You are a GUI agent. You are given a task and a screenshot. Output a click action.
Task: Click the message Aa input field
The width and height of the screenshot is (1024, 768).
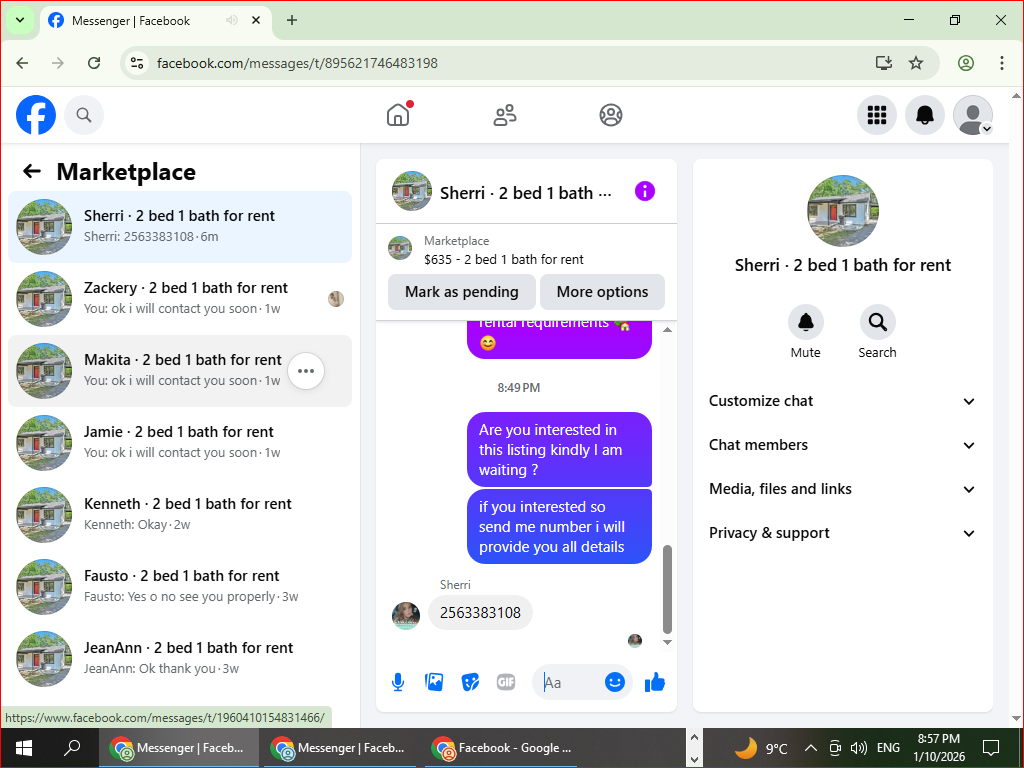tap(567, 682)
